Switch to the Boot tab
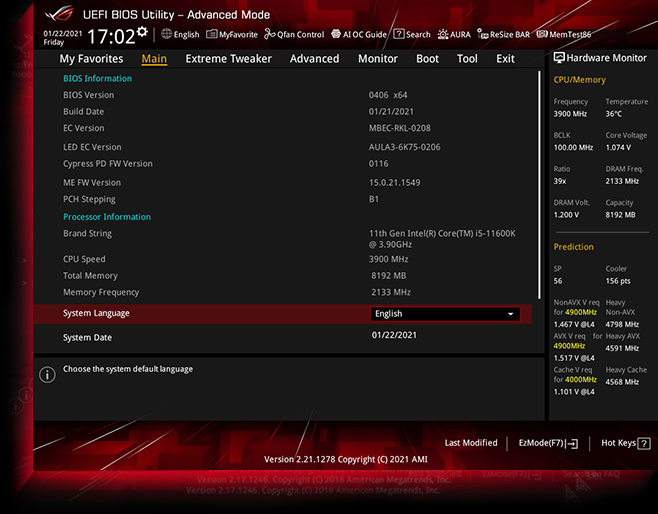Viewport: 658px width, 514px height. click(x=427, y=59)
